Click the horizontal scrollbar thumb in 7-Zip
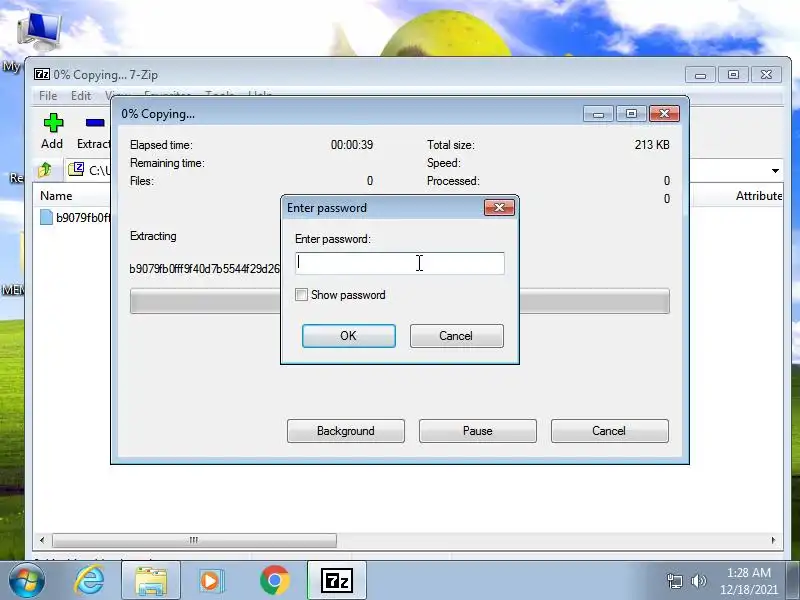800x600 pixels. pyautogui.click(x=194, y=540)
